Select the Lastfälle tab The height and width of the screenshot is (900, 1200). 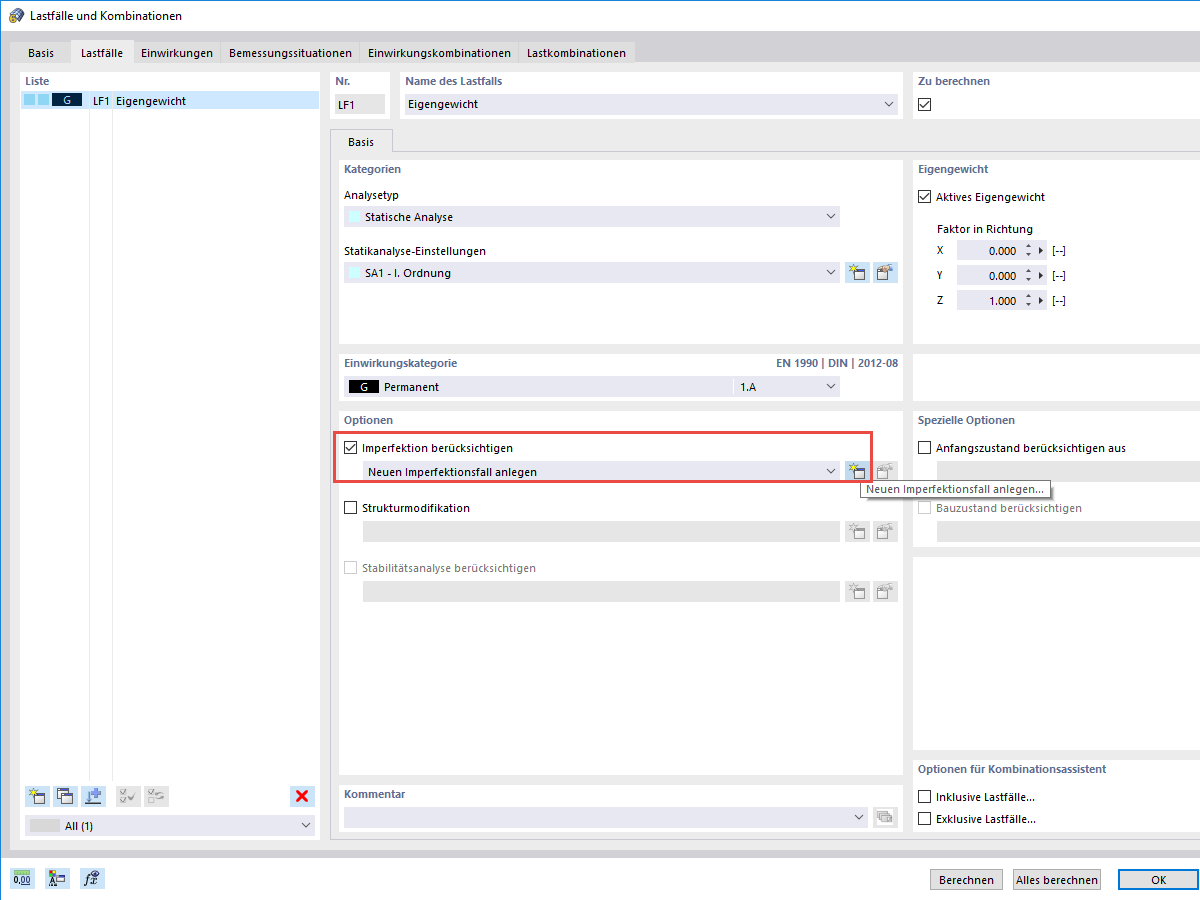tap(102, 53)
